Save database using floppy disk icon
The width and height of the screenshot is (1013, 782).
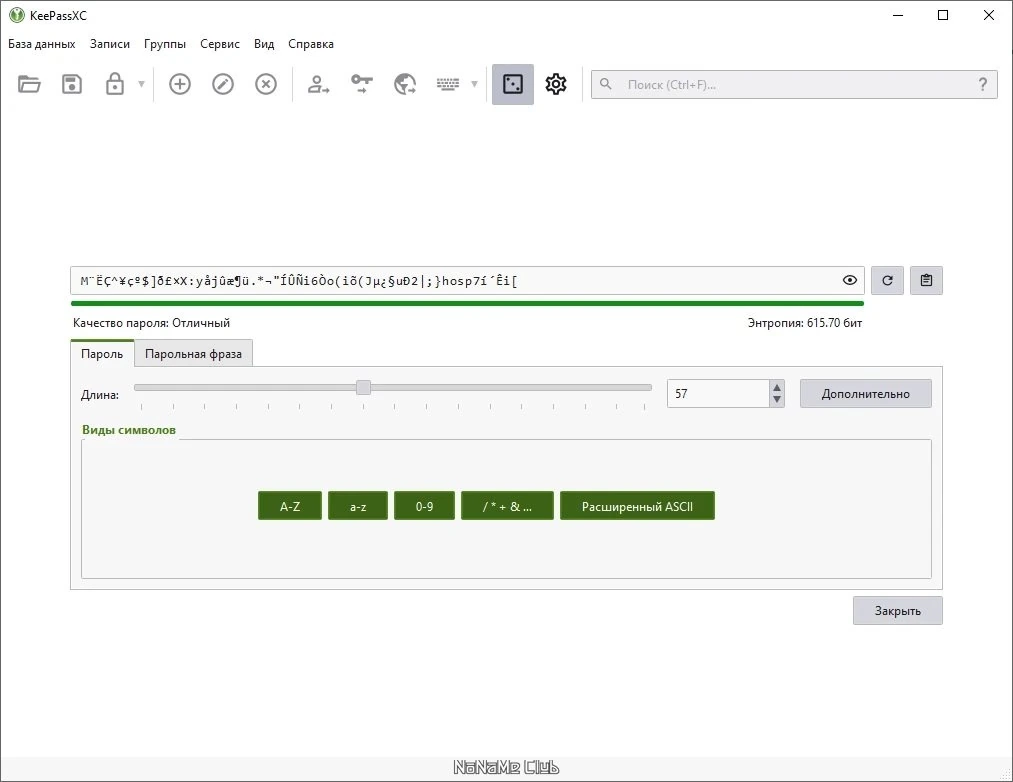click(72, 84)
